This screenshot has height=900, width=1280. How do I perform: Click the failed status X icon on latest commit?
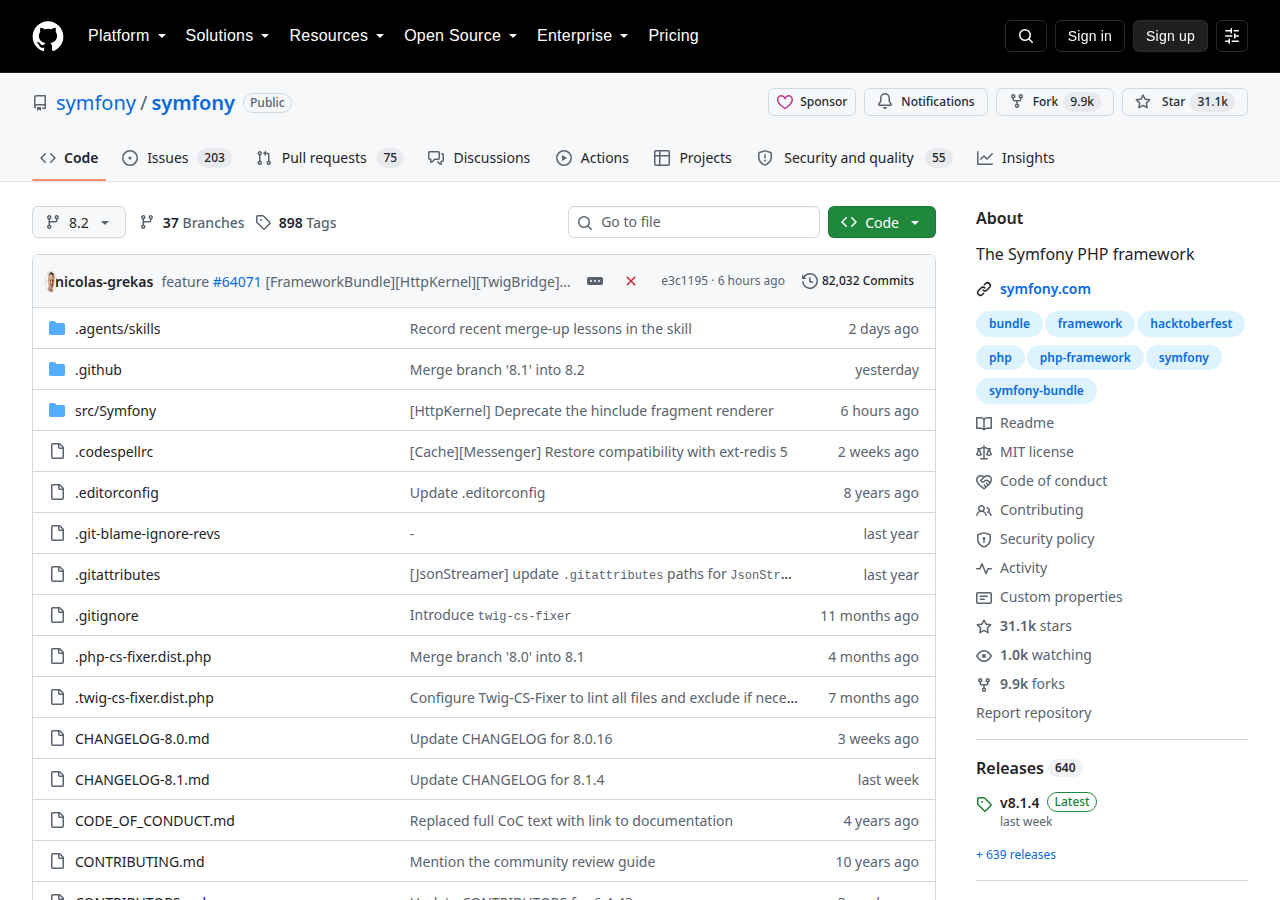point(631,281)
